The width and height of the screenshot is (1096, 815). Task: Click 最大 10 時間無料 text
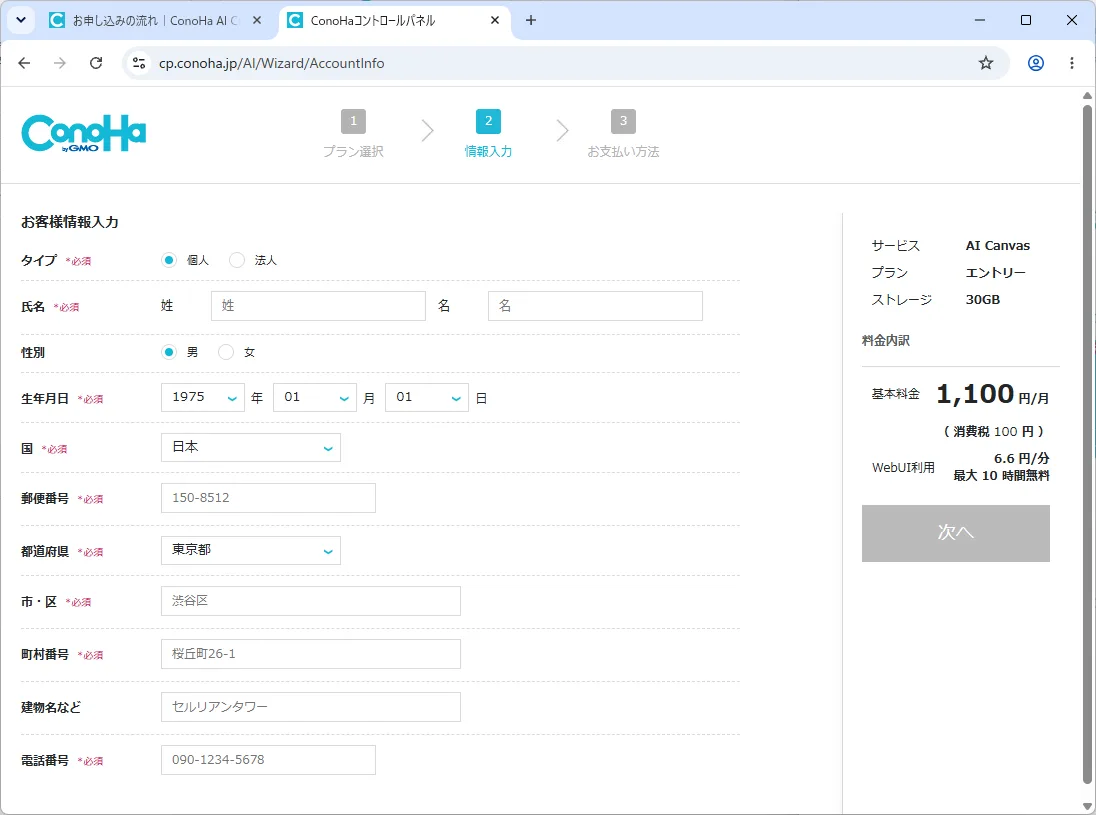[1001, 476]
